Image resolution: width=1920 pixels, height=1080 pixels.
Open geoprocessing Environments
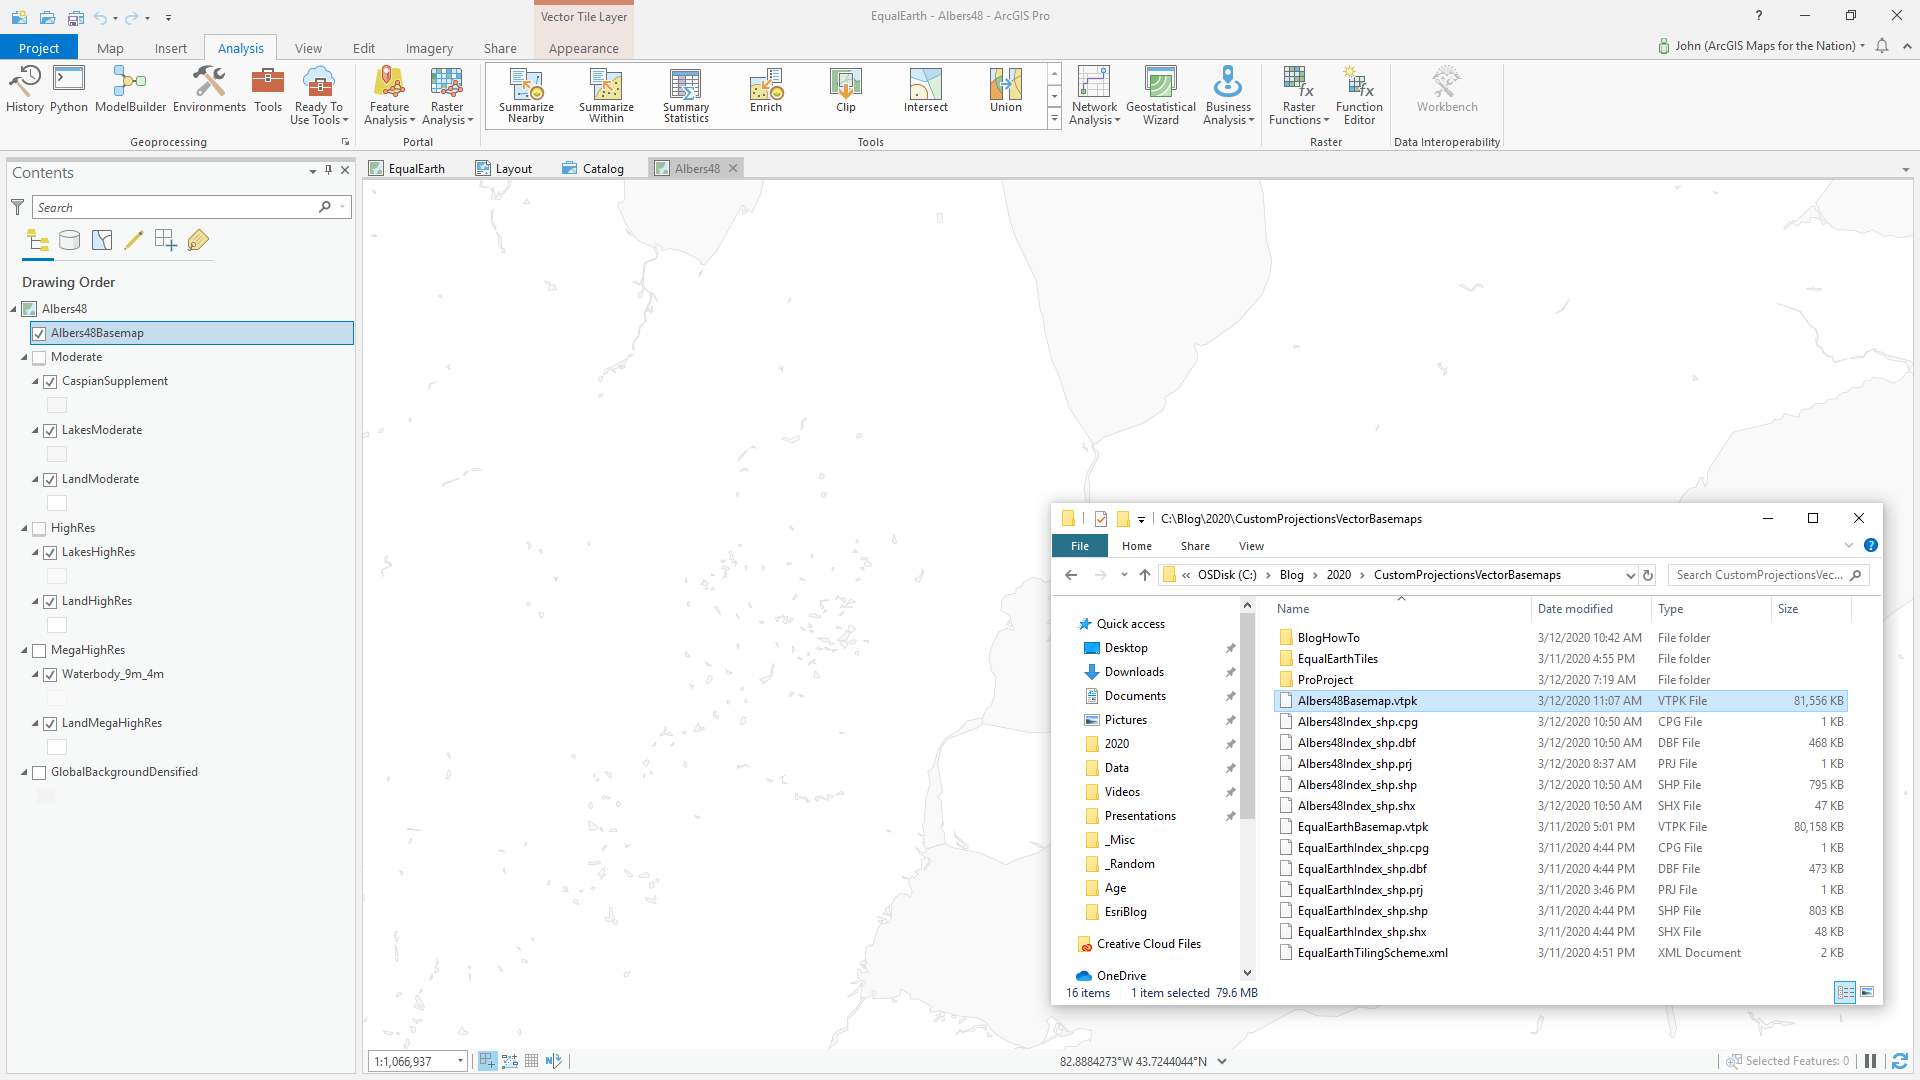tap(209, 90)
